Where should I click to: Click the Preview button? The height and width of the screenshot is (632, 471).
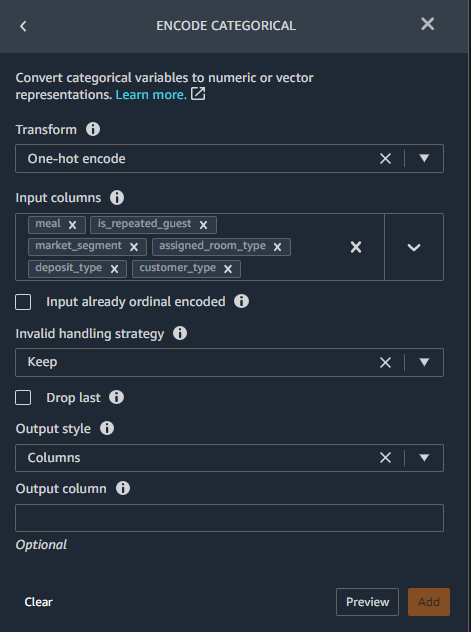click(x=367, y=602)
